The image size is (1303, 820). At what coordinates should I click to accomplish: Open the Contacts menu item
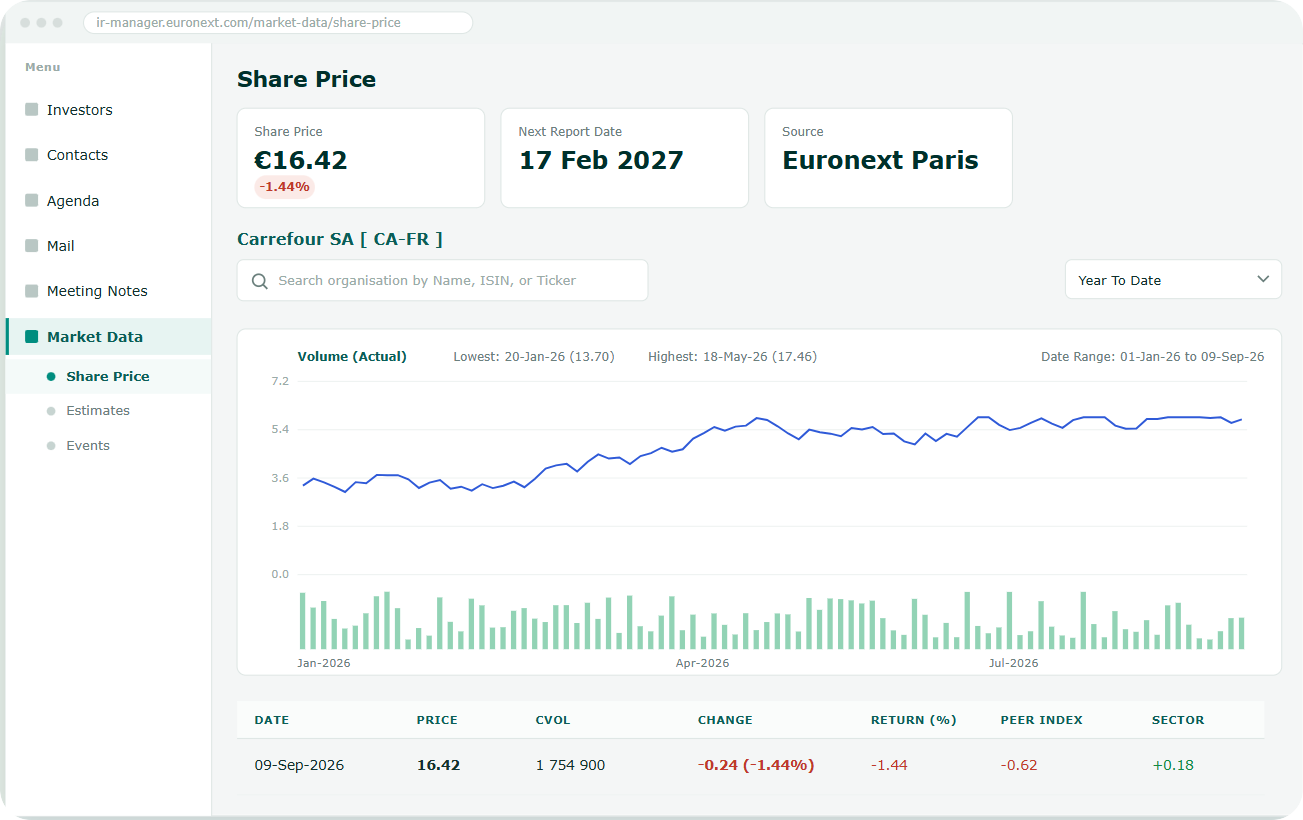[108, 155]
